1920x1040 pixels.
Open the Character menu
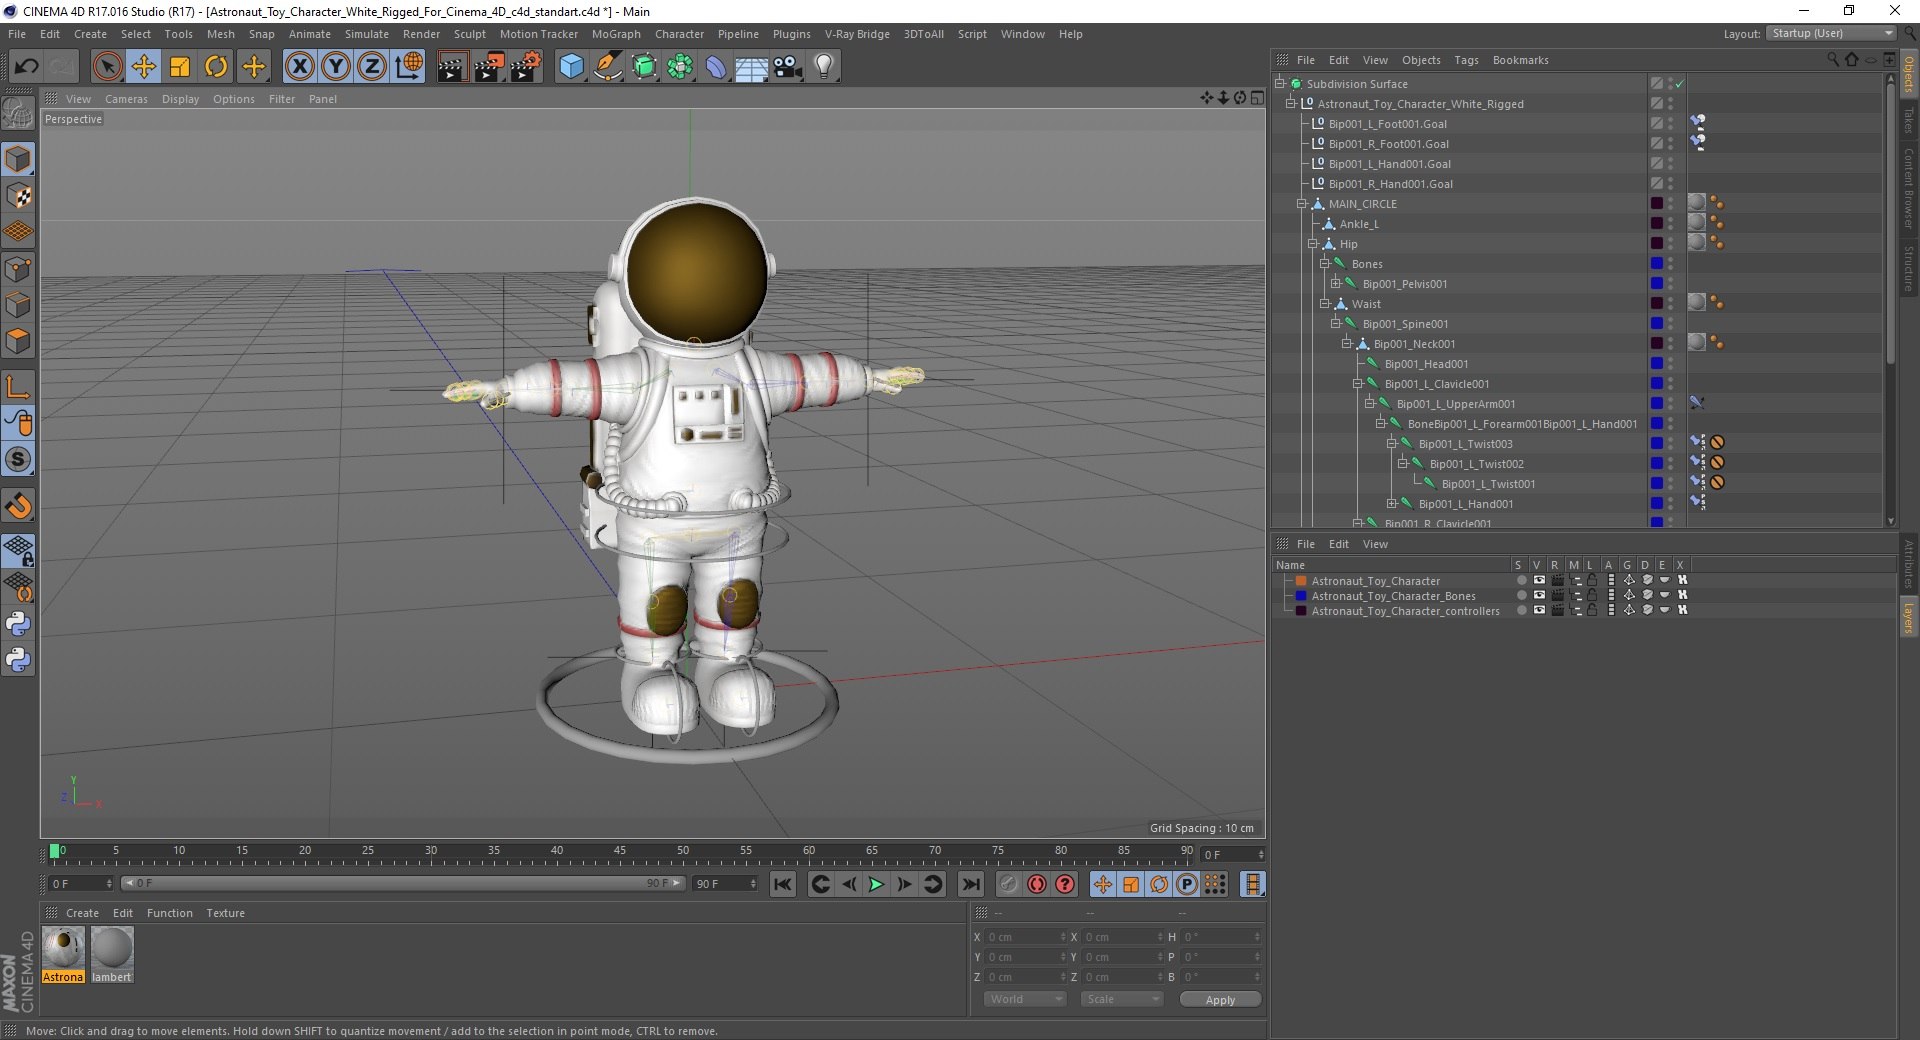(679, 34)
